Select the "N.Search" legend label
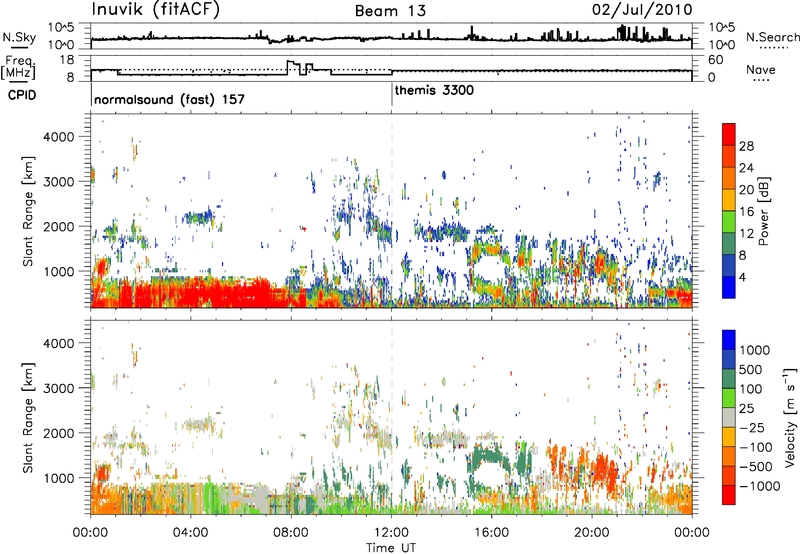This screenshot has height=554, width=800. [x=773, y=37]
